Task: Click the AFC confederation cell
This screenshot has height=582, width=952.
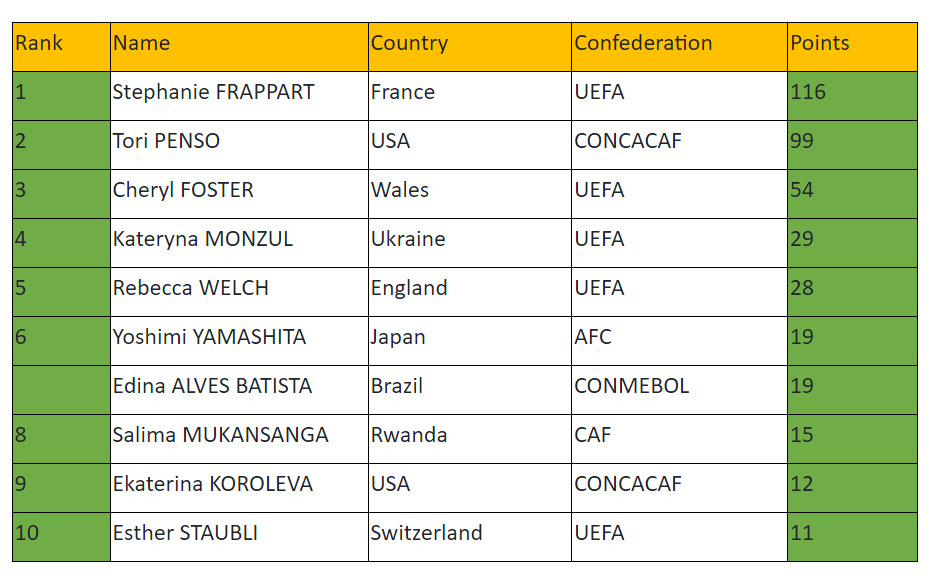Action: pyautogui.click(x=678, y=339)
